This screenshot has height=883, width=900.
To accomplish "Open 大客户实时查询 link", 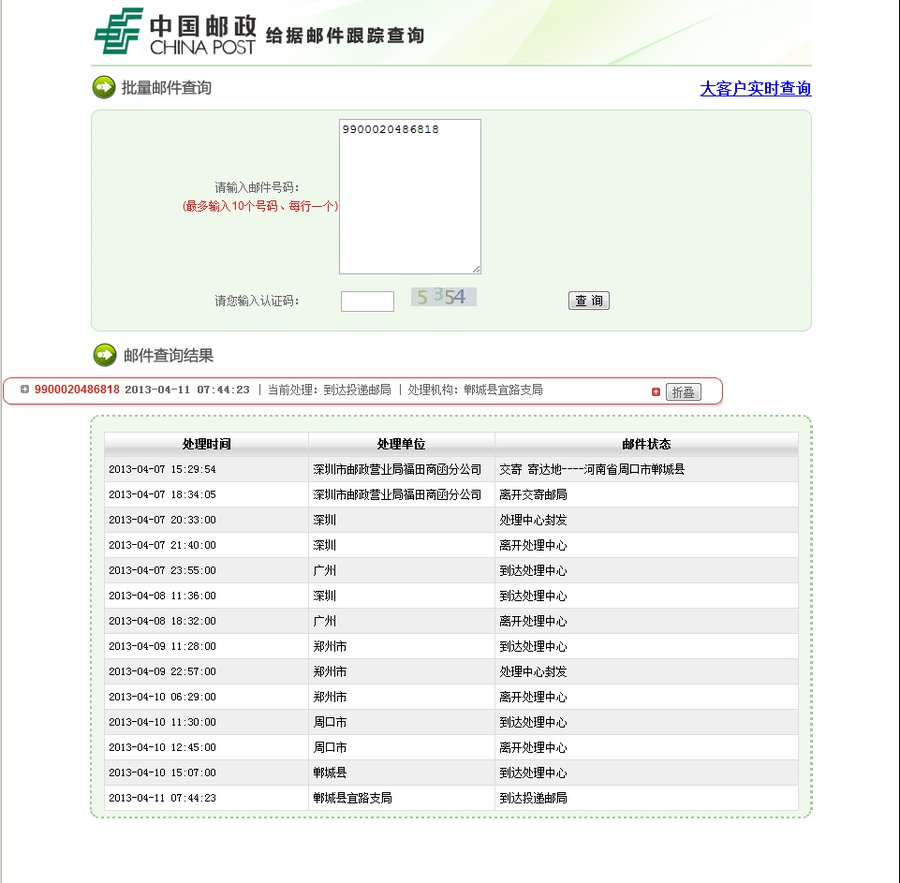I will tap(755, 88).
